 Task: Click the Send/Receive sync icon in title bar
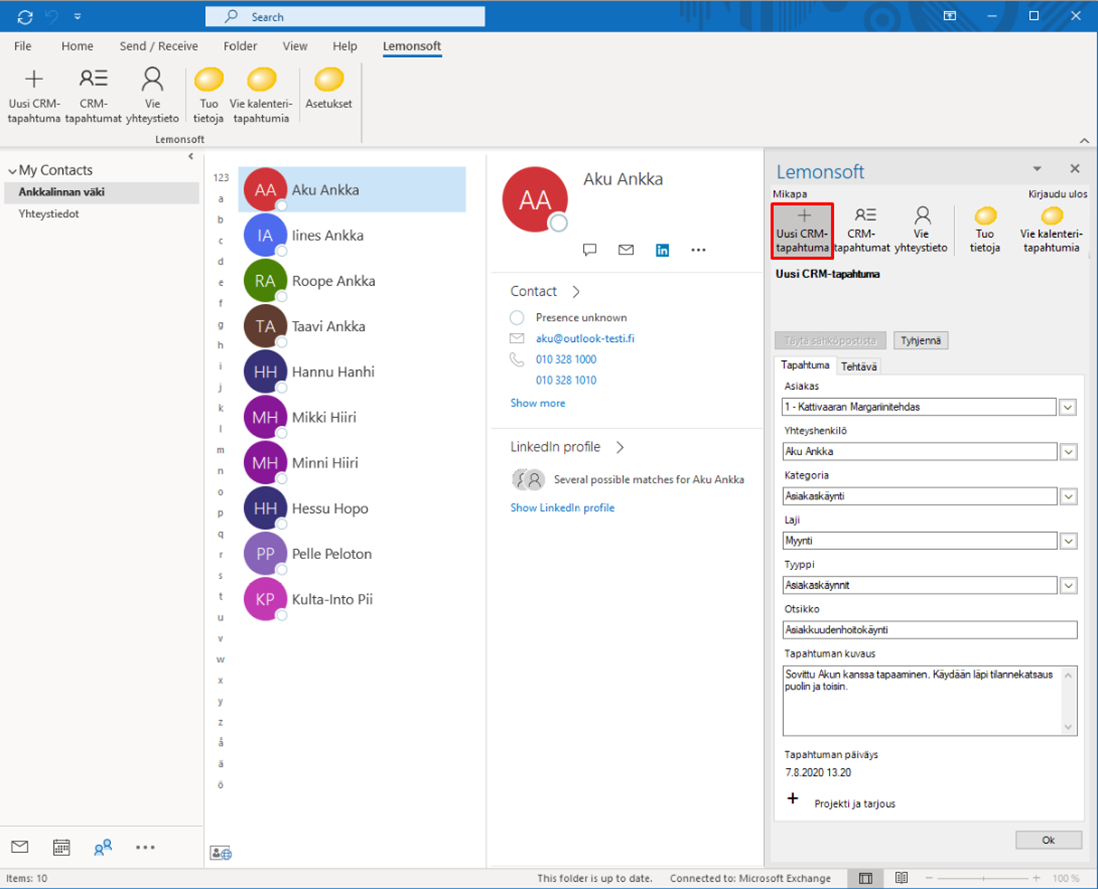(x=25, y=17)
